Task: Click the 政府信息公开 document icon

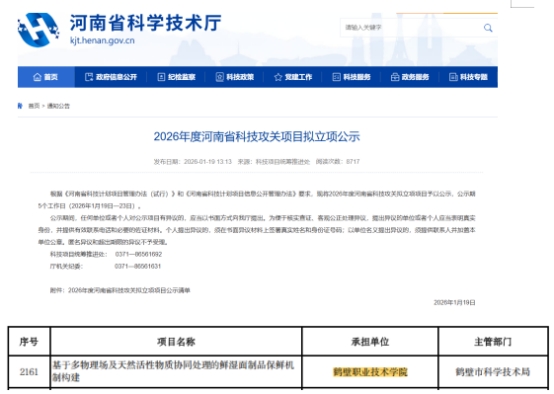Action: [x=89, y=77]
